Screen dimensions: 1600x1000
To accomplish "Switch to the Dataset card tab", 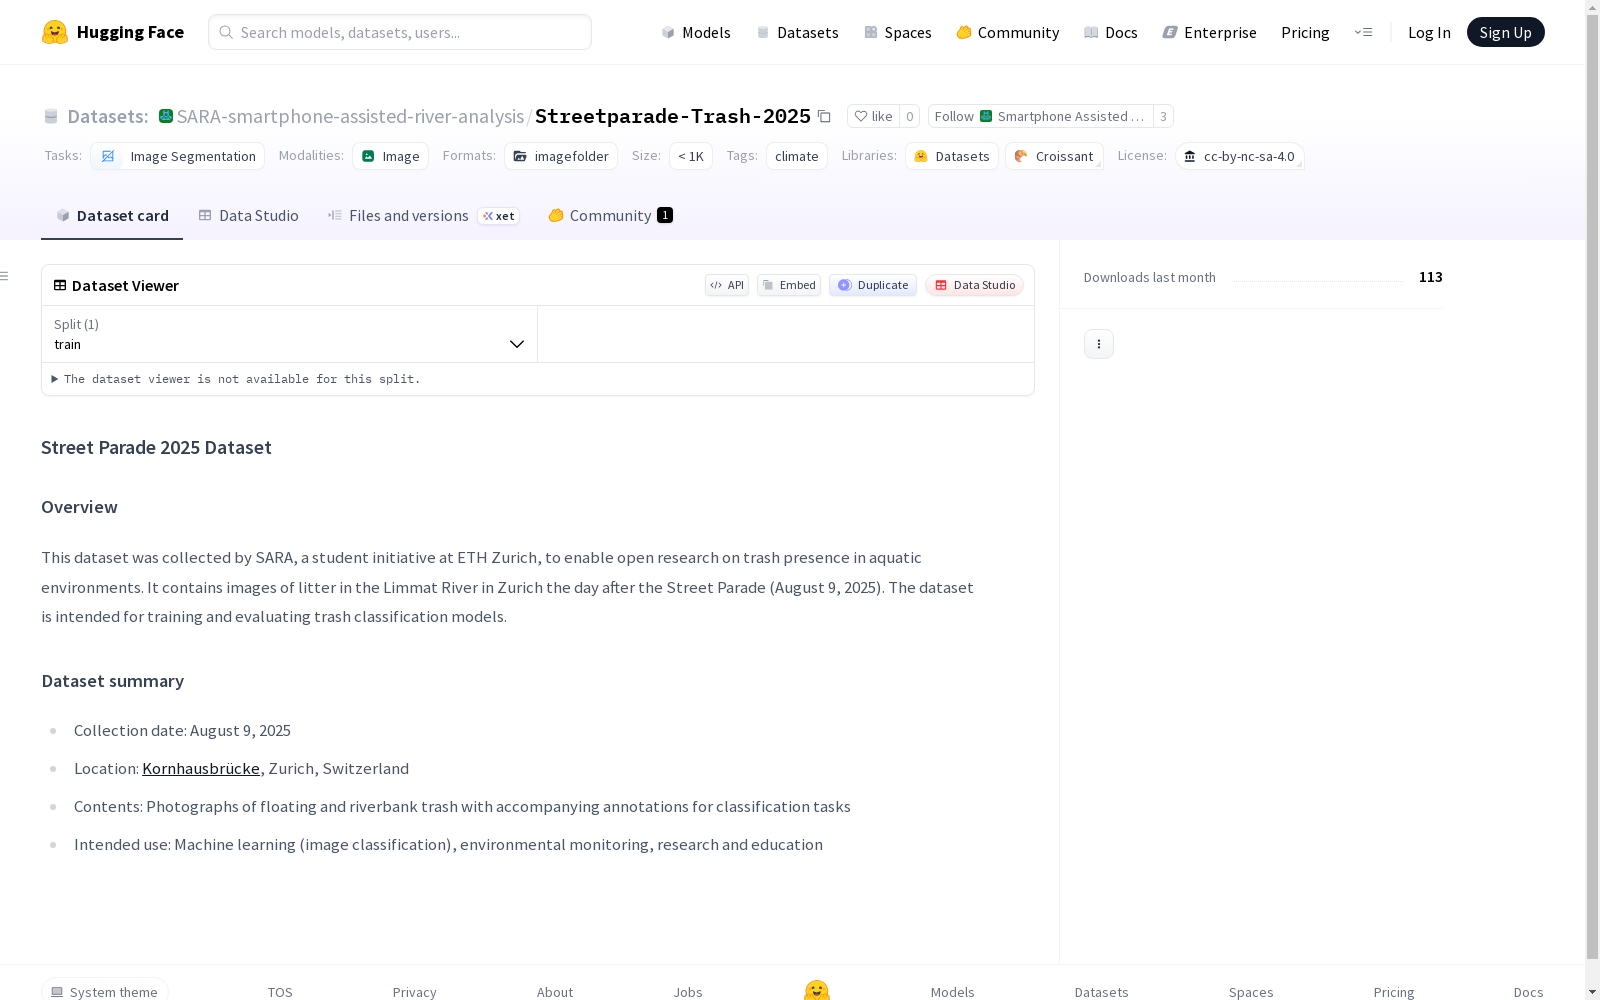I will coord(112,216).
